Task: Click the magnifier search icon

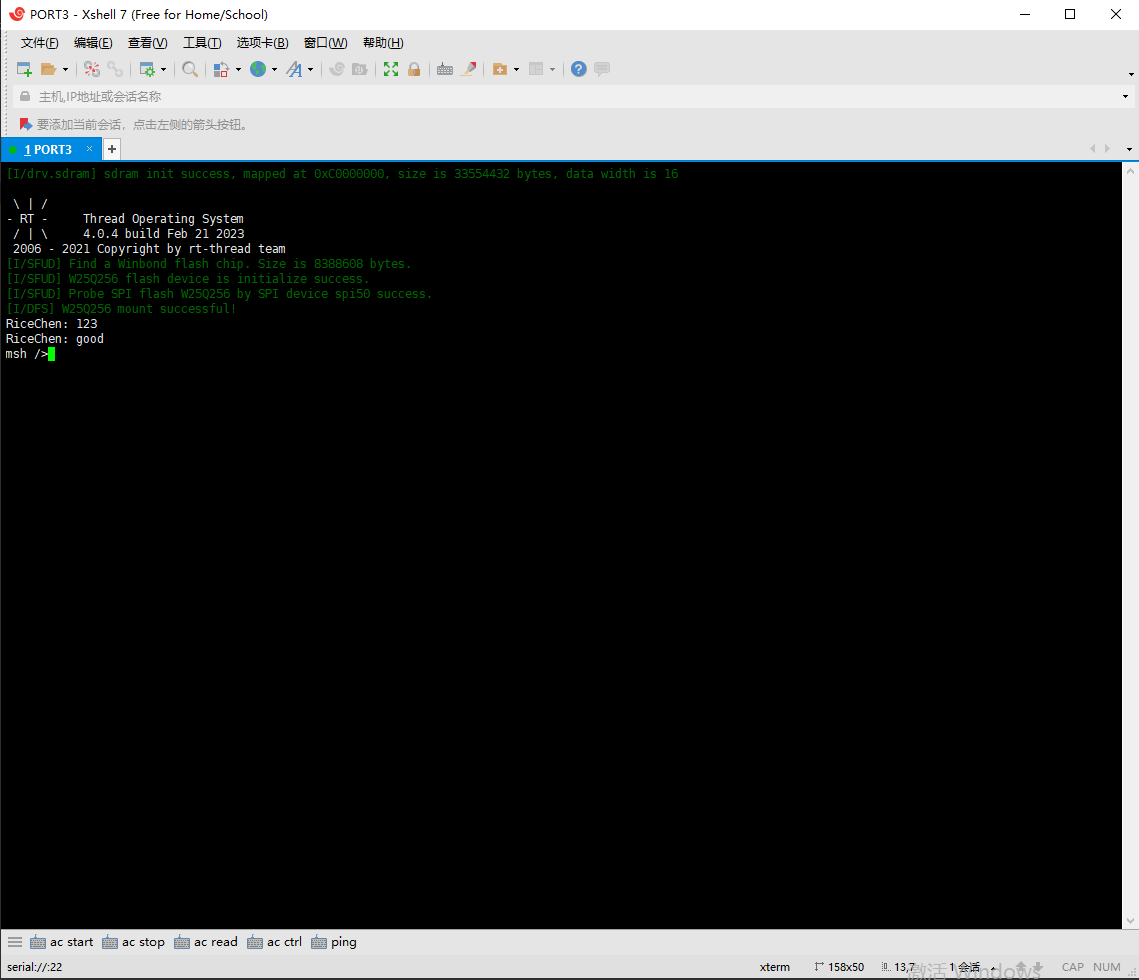Action: click(190, 69)
